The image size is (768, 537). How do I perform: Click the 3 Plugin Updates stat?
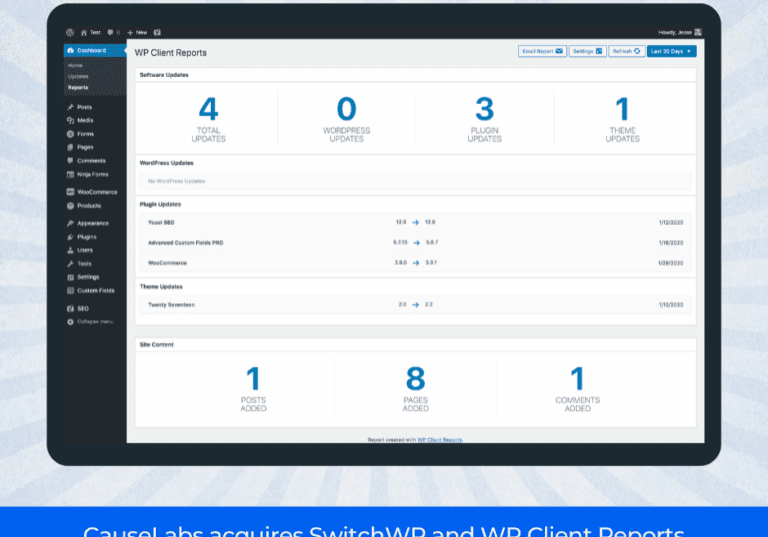[x=484, y=119]
